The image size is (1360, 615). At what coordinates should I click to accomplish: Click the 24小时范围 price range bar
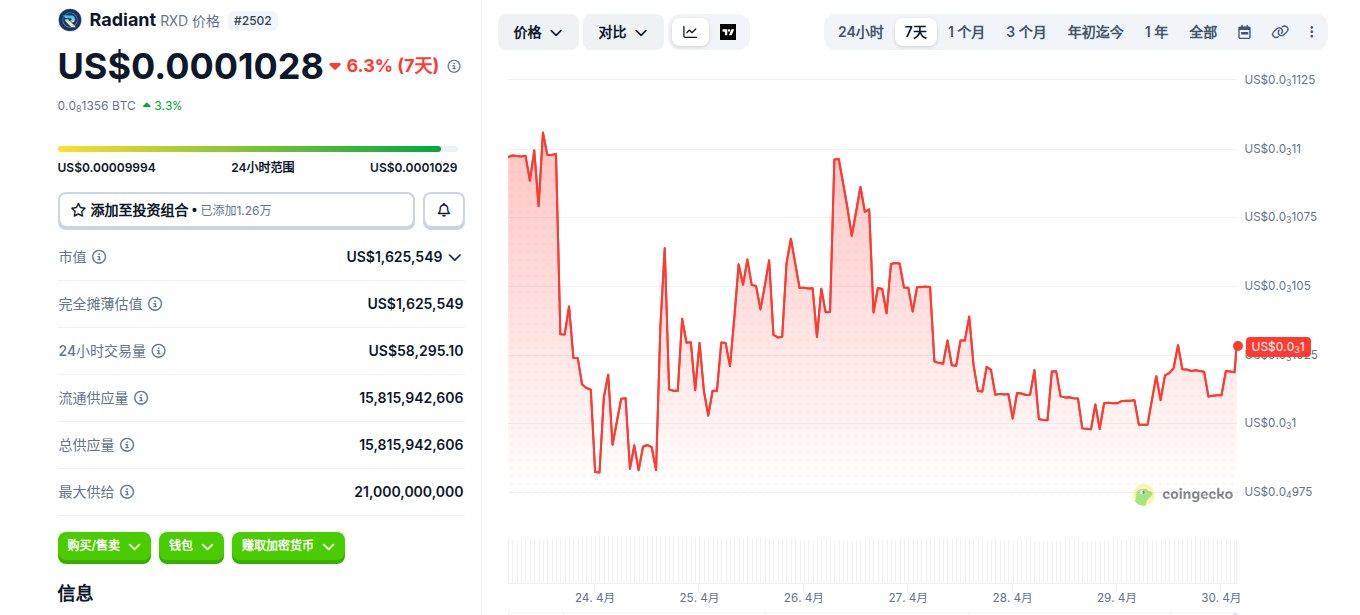[x=257, y=149]
